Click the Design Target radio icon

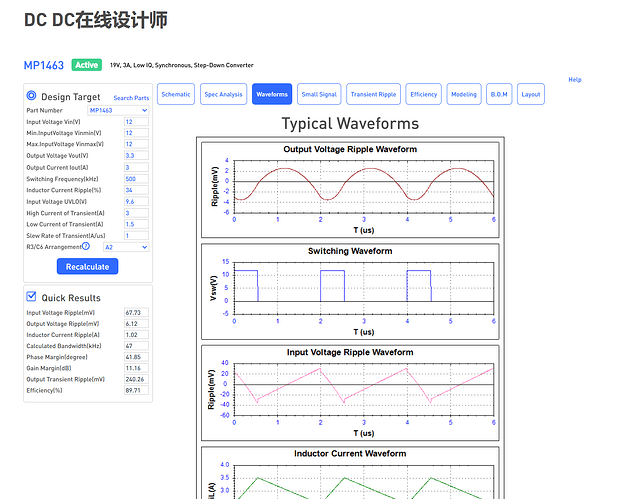coord(31,96)
